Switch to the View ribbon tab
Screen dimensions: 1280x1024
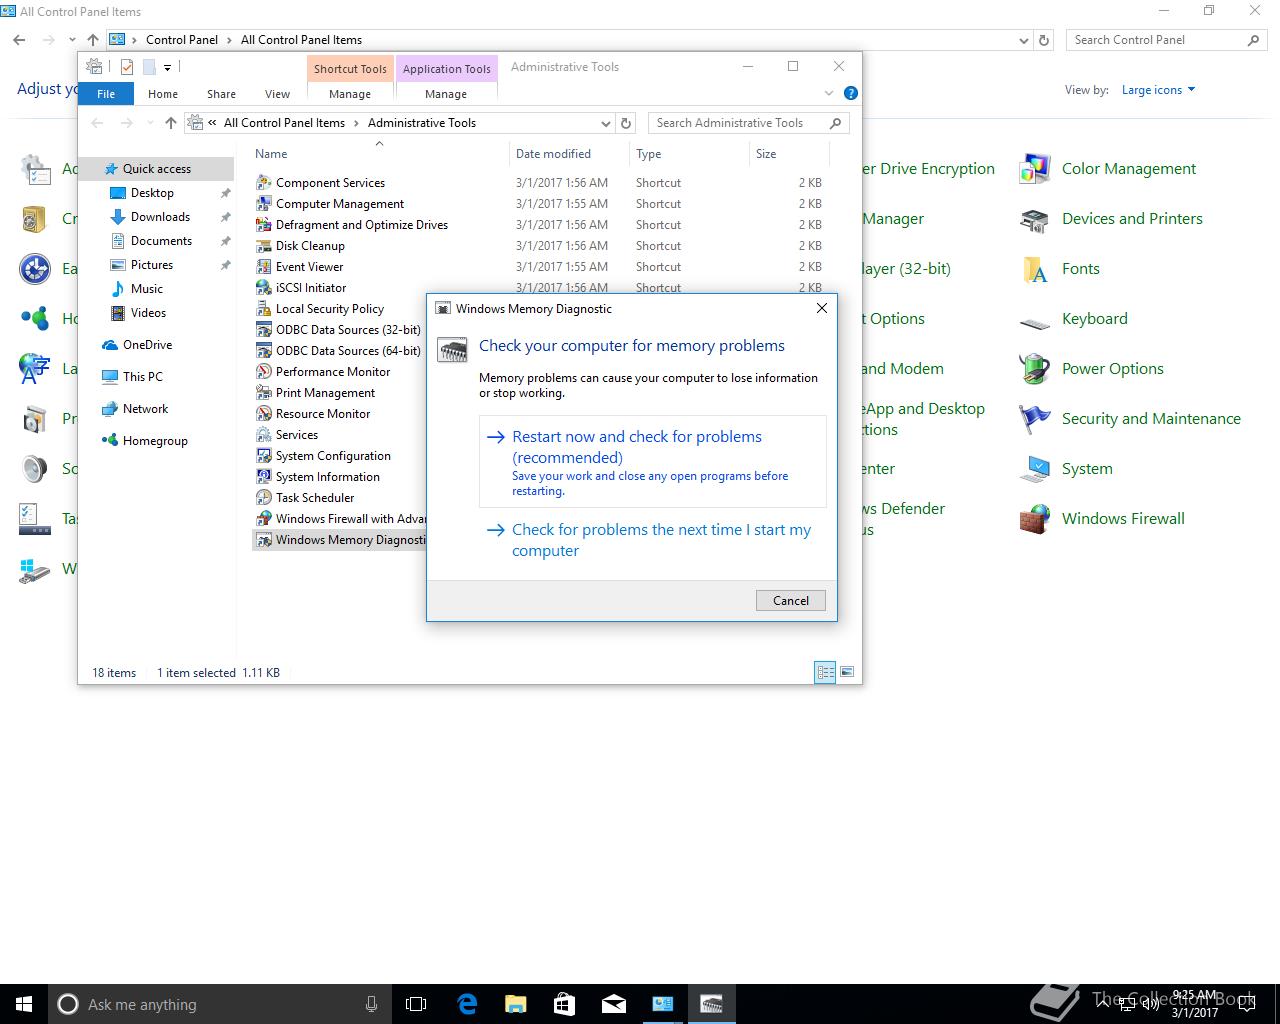[277, 94]
